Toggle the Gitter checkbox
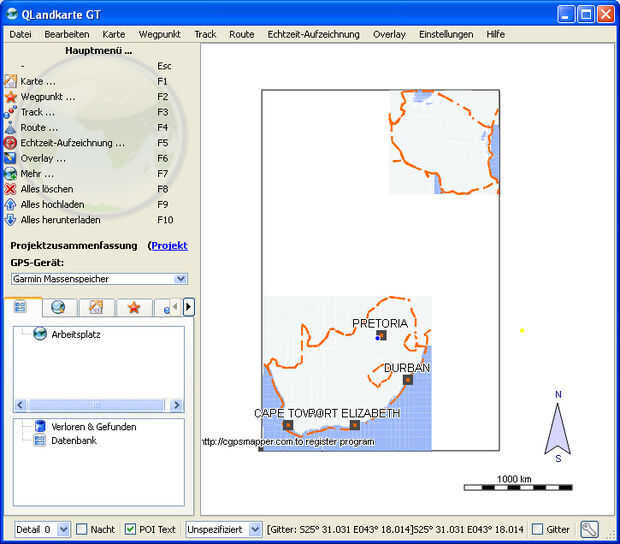 (x=538, y=529)
